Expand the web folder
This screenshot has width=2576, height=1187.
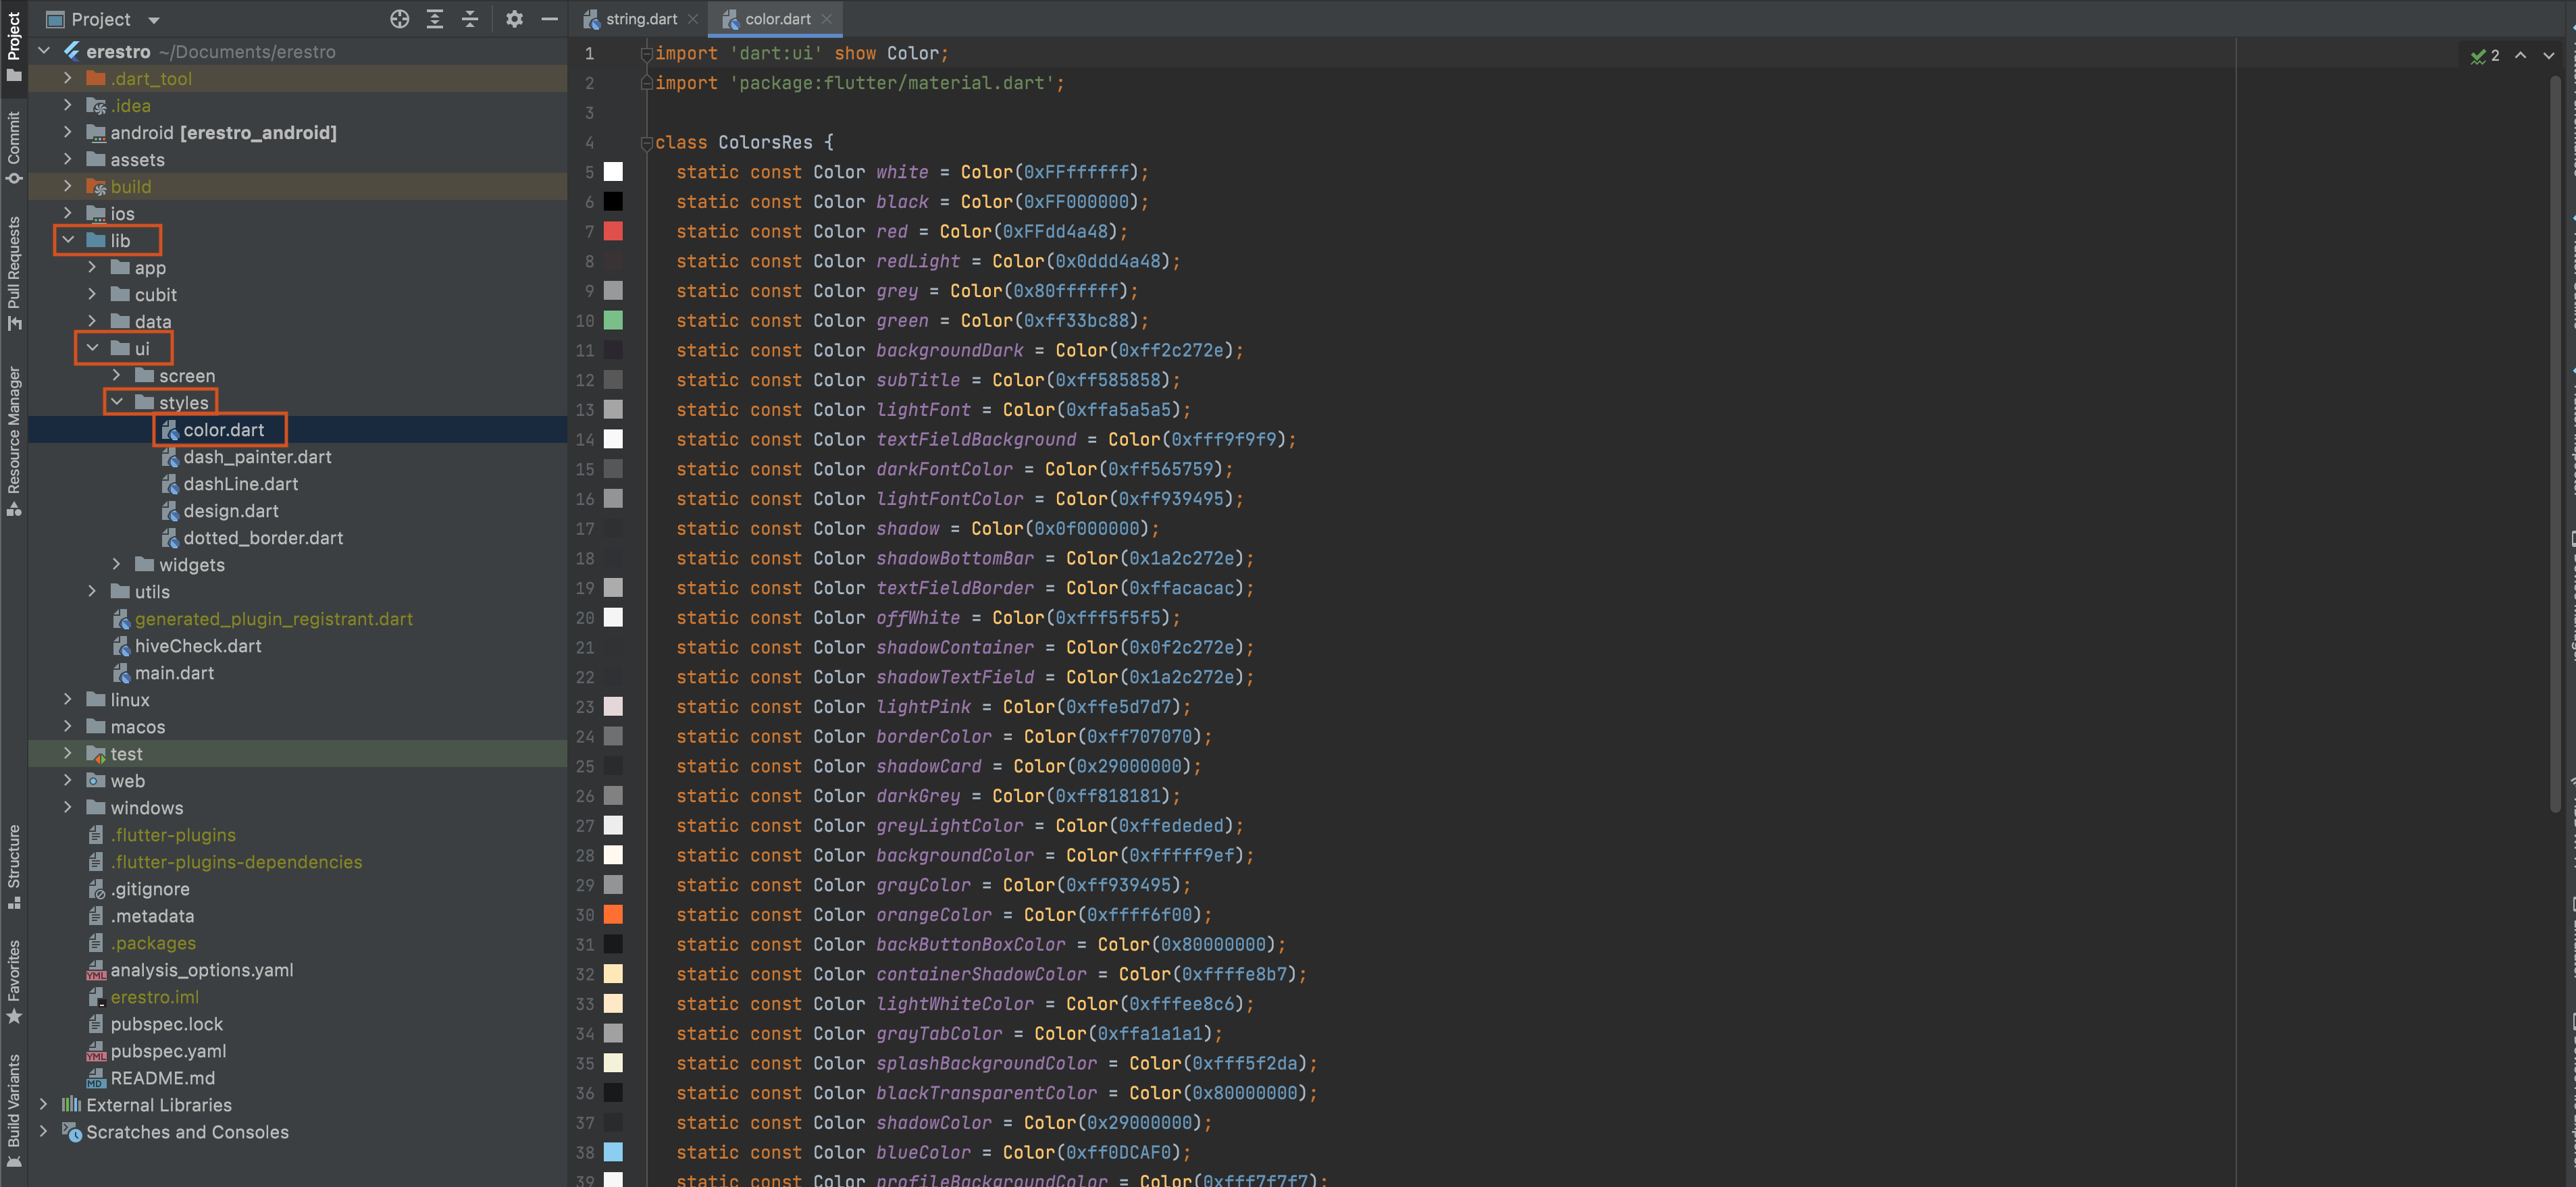click(68, 780)
